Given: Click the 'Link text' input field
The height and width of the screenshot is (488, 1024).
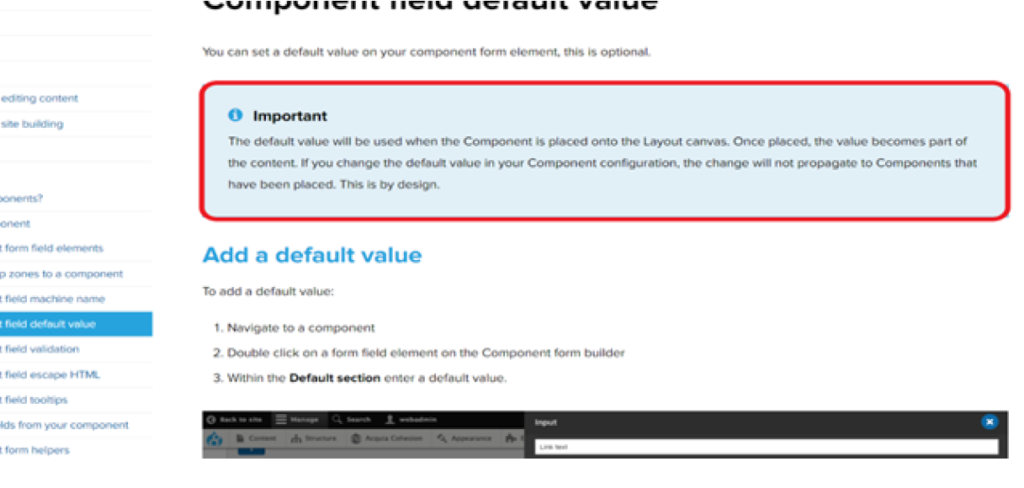Looking at the screenshot, I should 767,447.
